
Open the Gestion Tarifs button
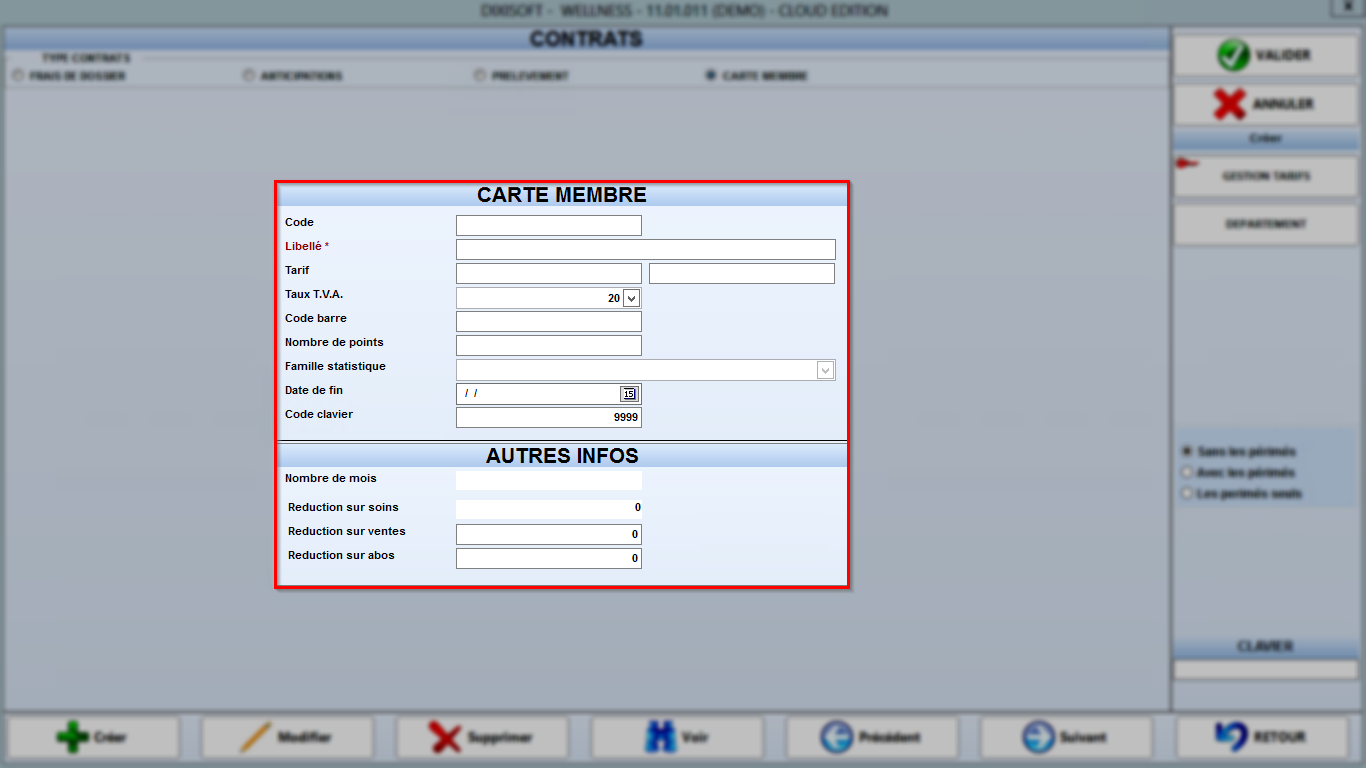[x=1266, y=176]
